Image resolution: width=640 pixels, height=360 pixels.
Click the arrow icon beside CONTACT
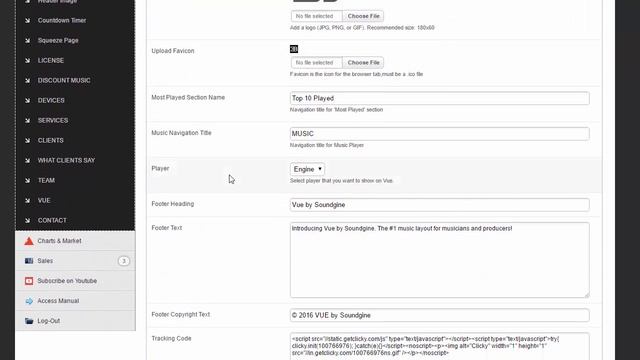pos(27,220)
